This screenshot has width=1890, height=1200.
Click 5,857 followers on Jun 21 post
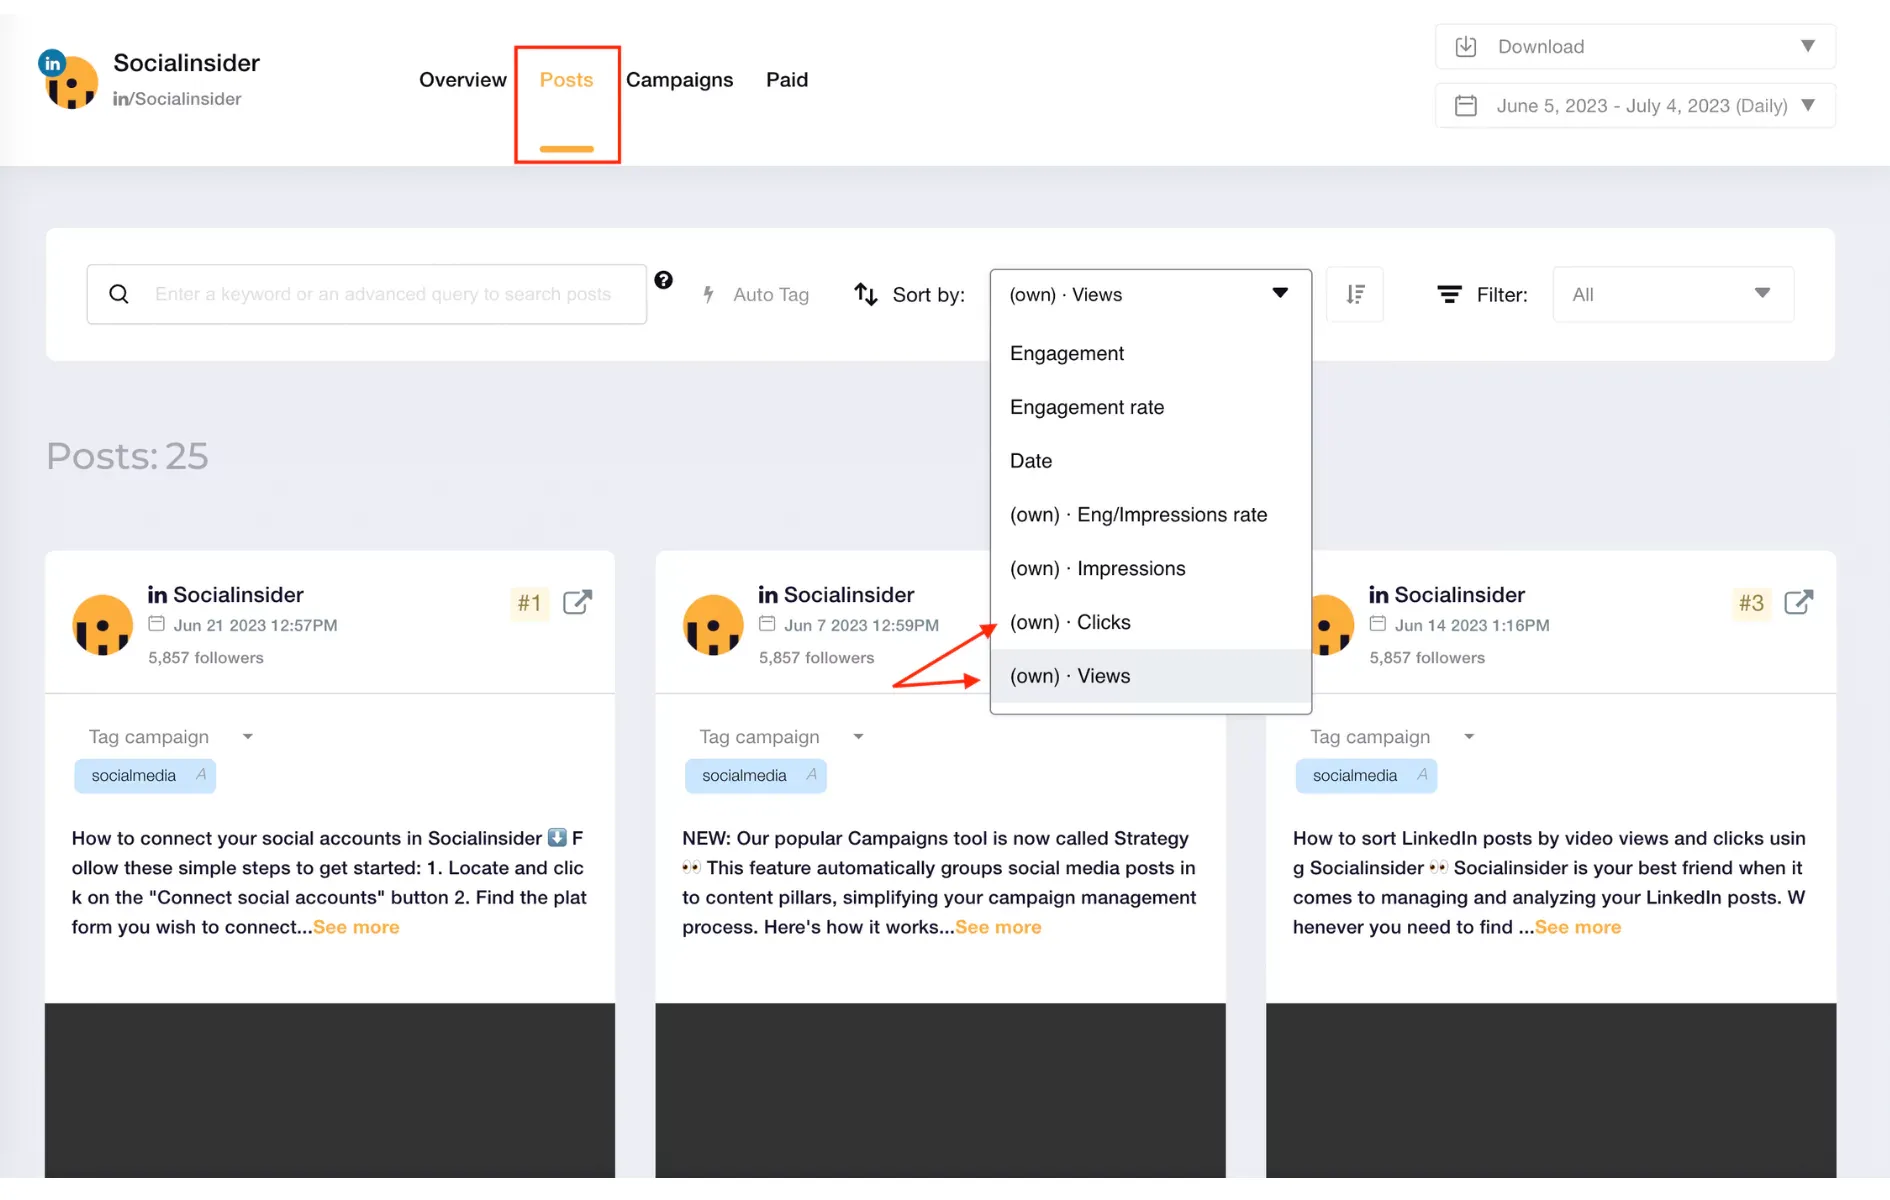pos(206,658)
